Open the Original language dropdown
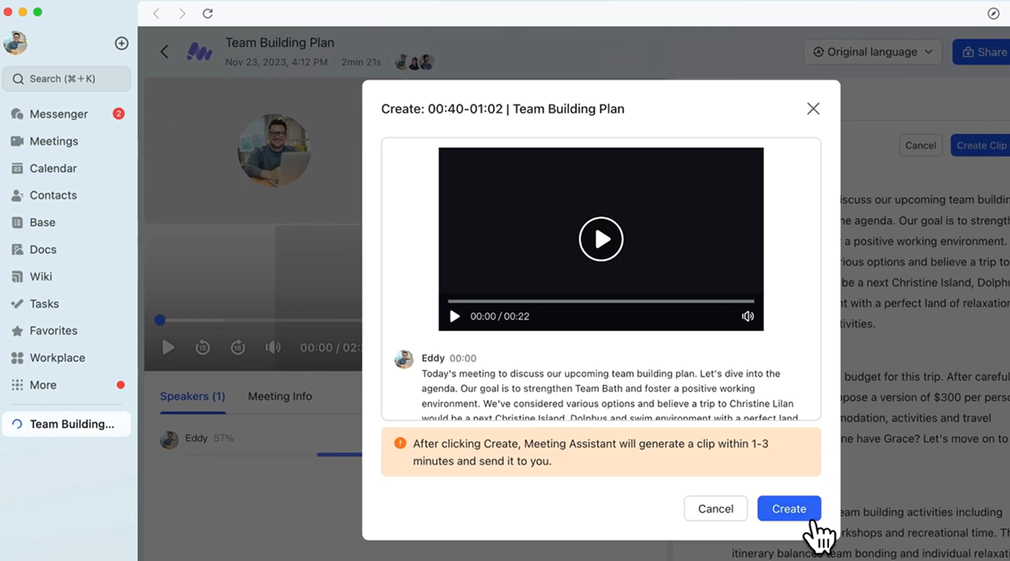The image size is (1010, 561). [873, 52]
